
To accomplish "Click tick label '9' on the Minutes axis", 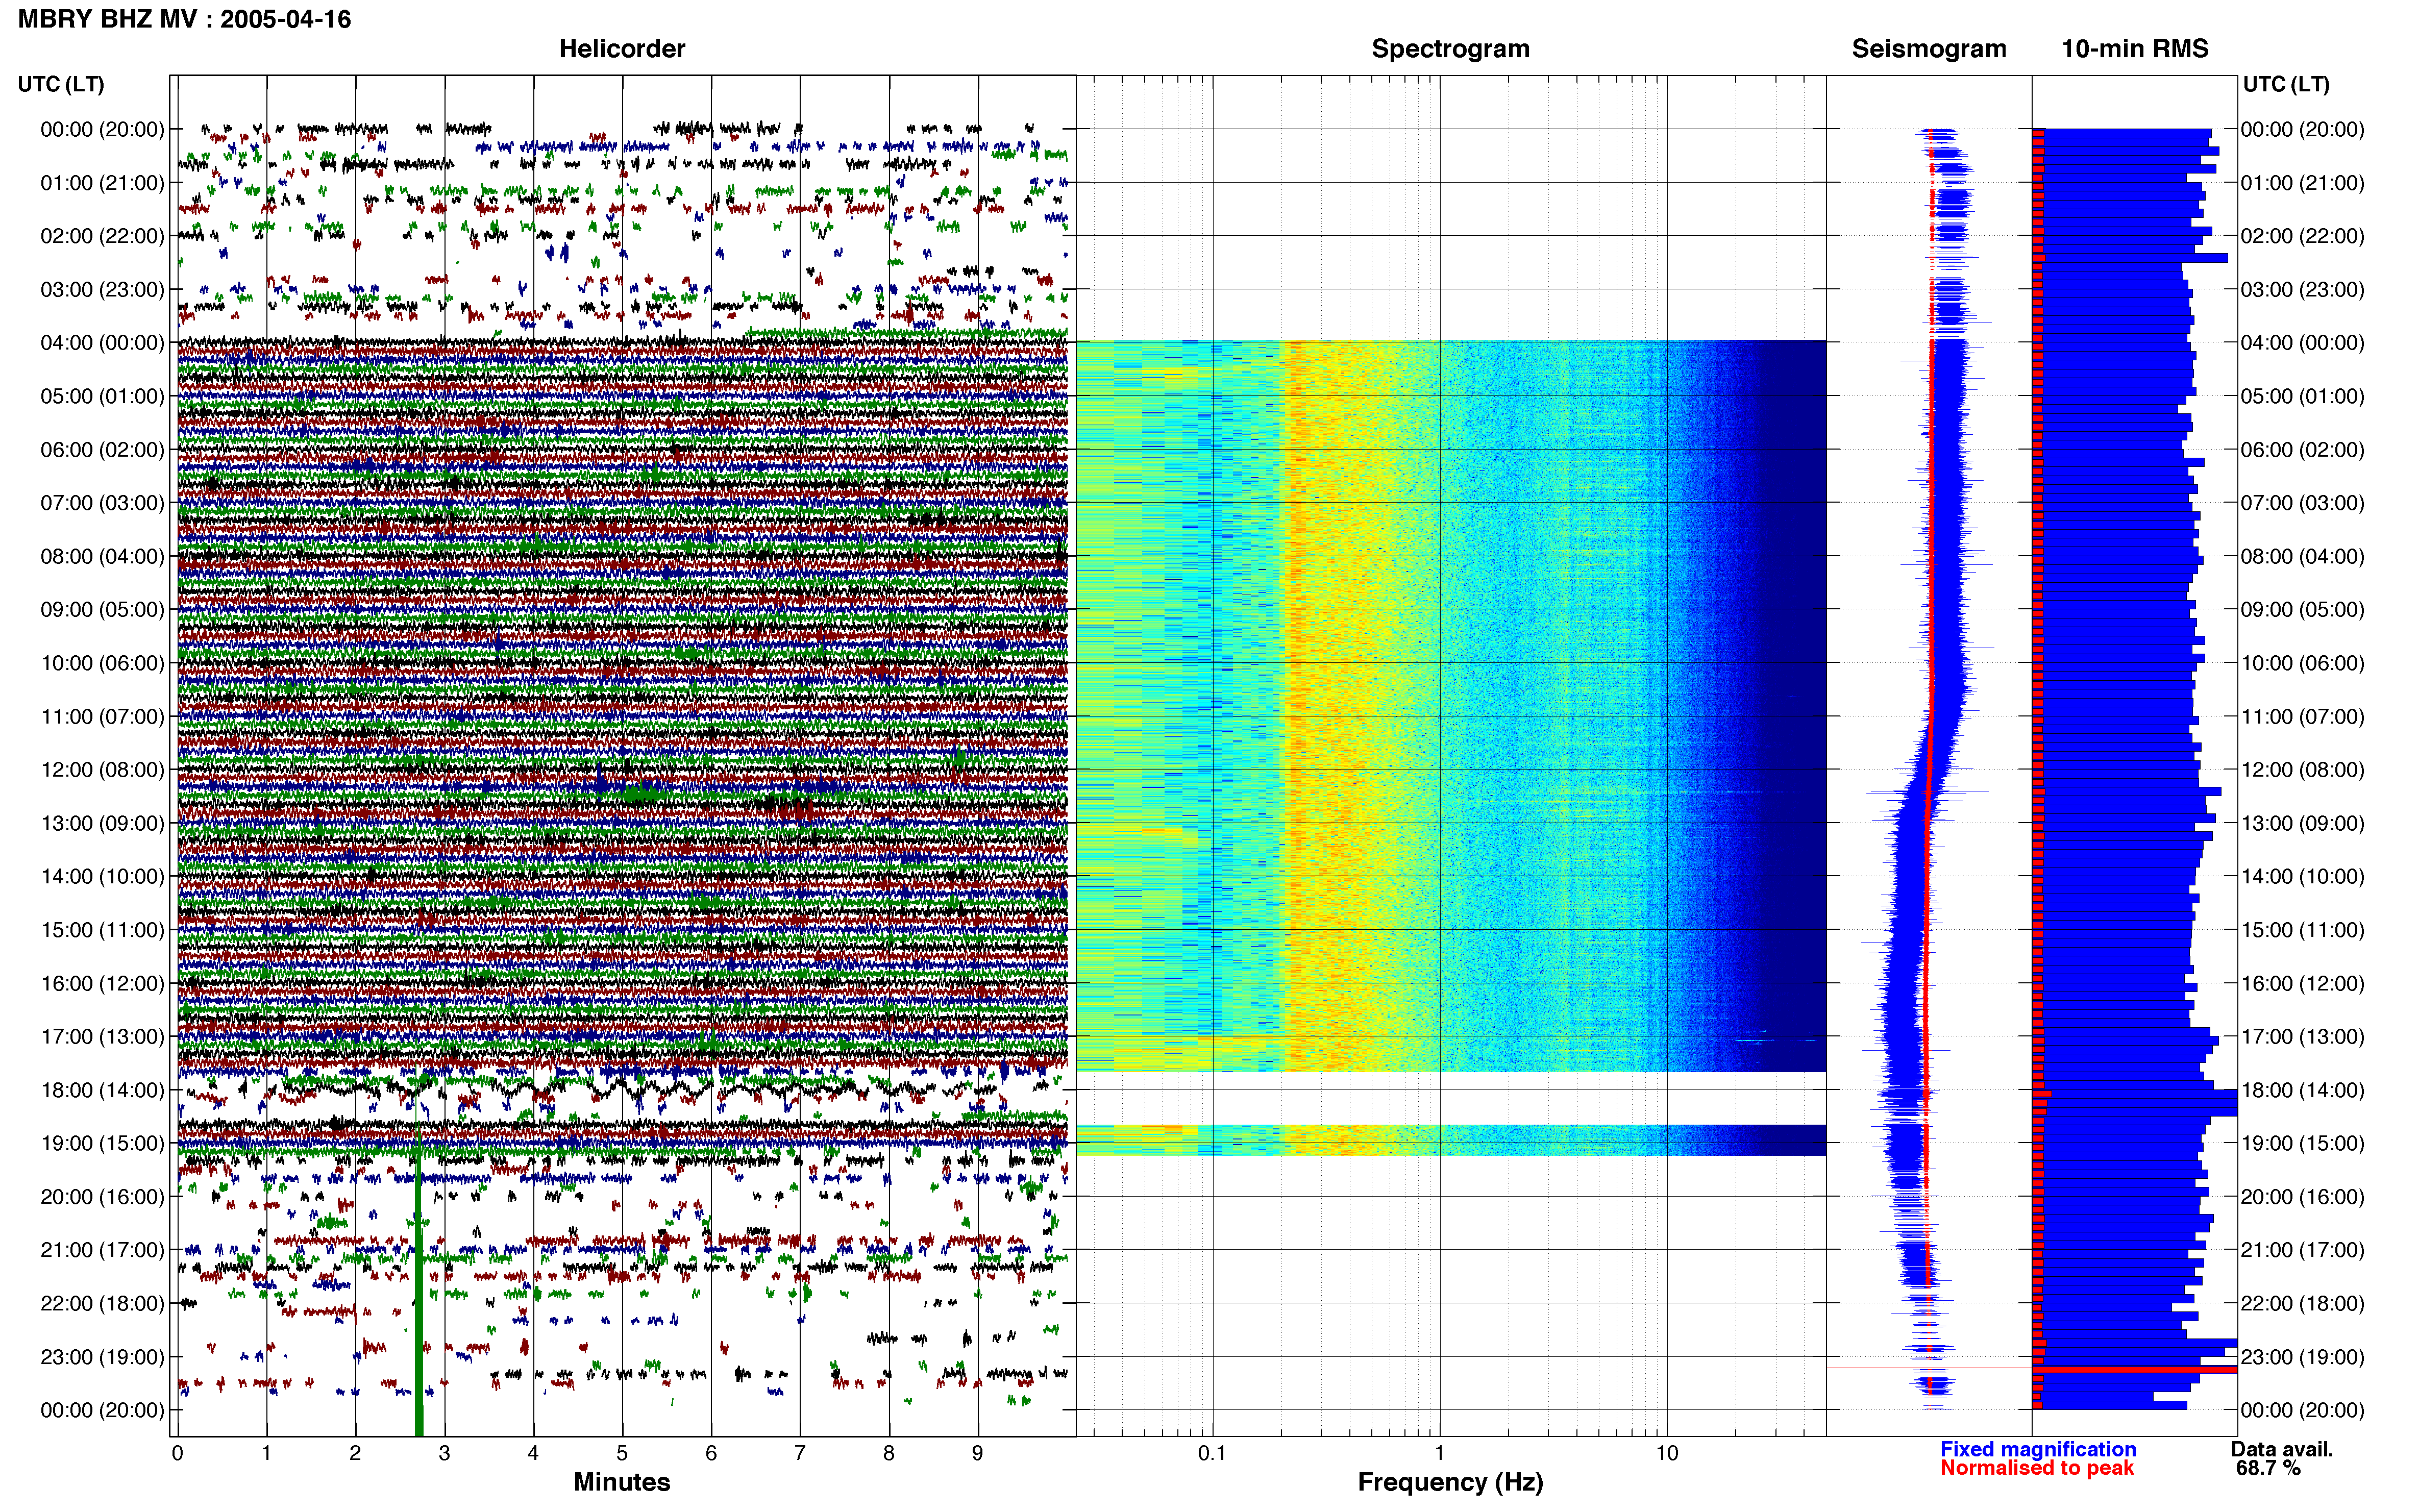I will tap(978, 1453).
